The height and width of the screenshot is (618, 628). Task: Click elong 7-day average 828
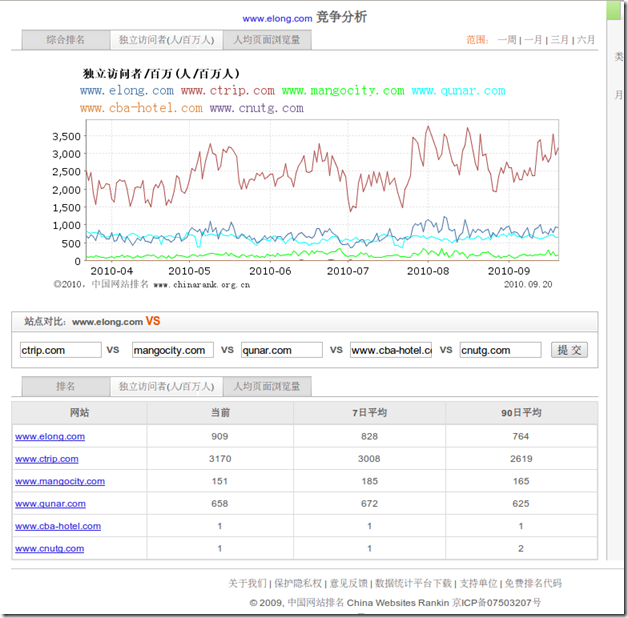[369, 436]
